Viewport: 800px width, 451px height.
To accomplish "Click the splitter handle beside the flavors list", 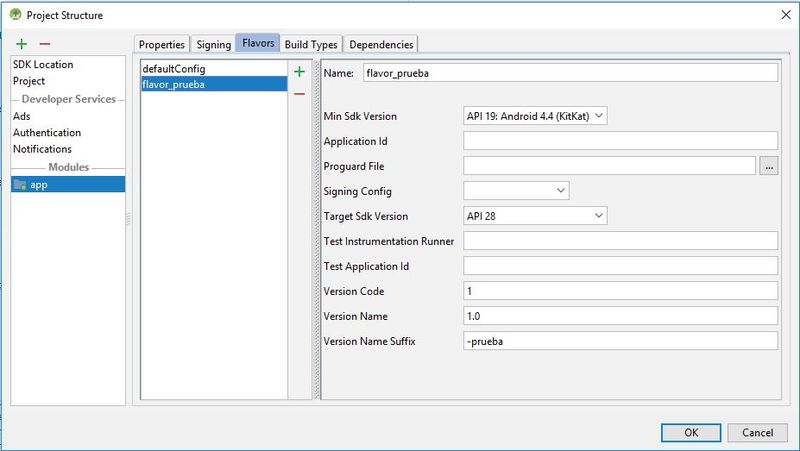I will (x=316, y=230).
